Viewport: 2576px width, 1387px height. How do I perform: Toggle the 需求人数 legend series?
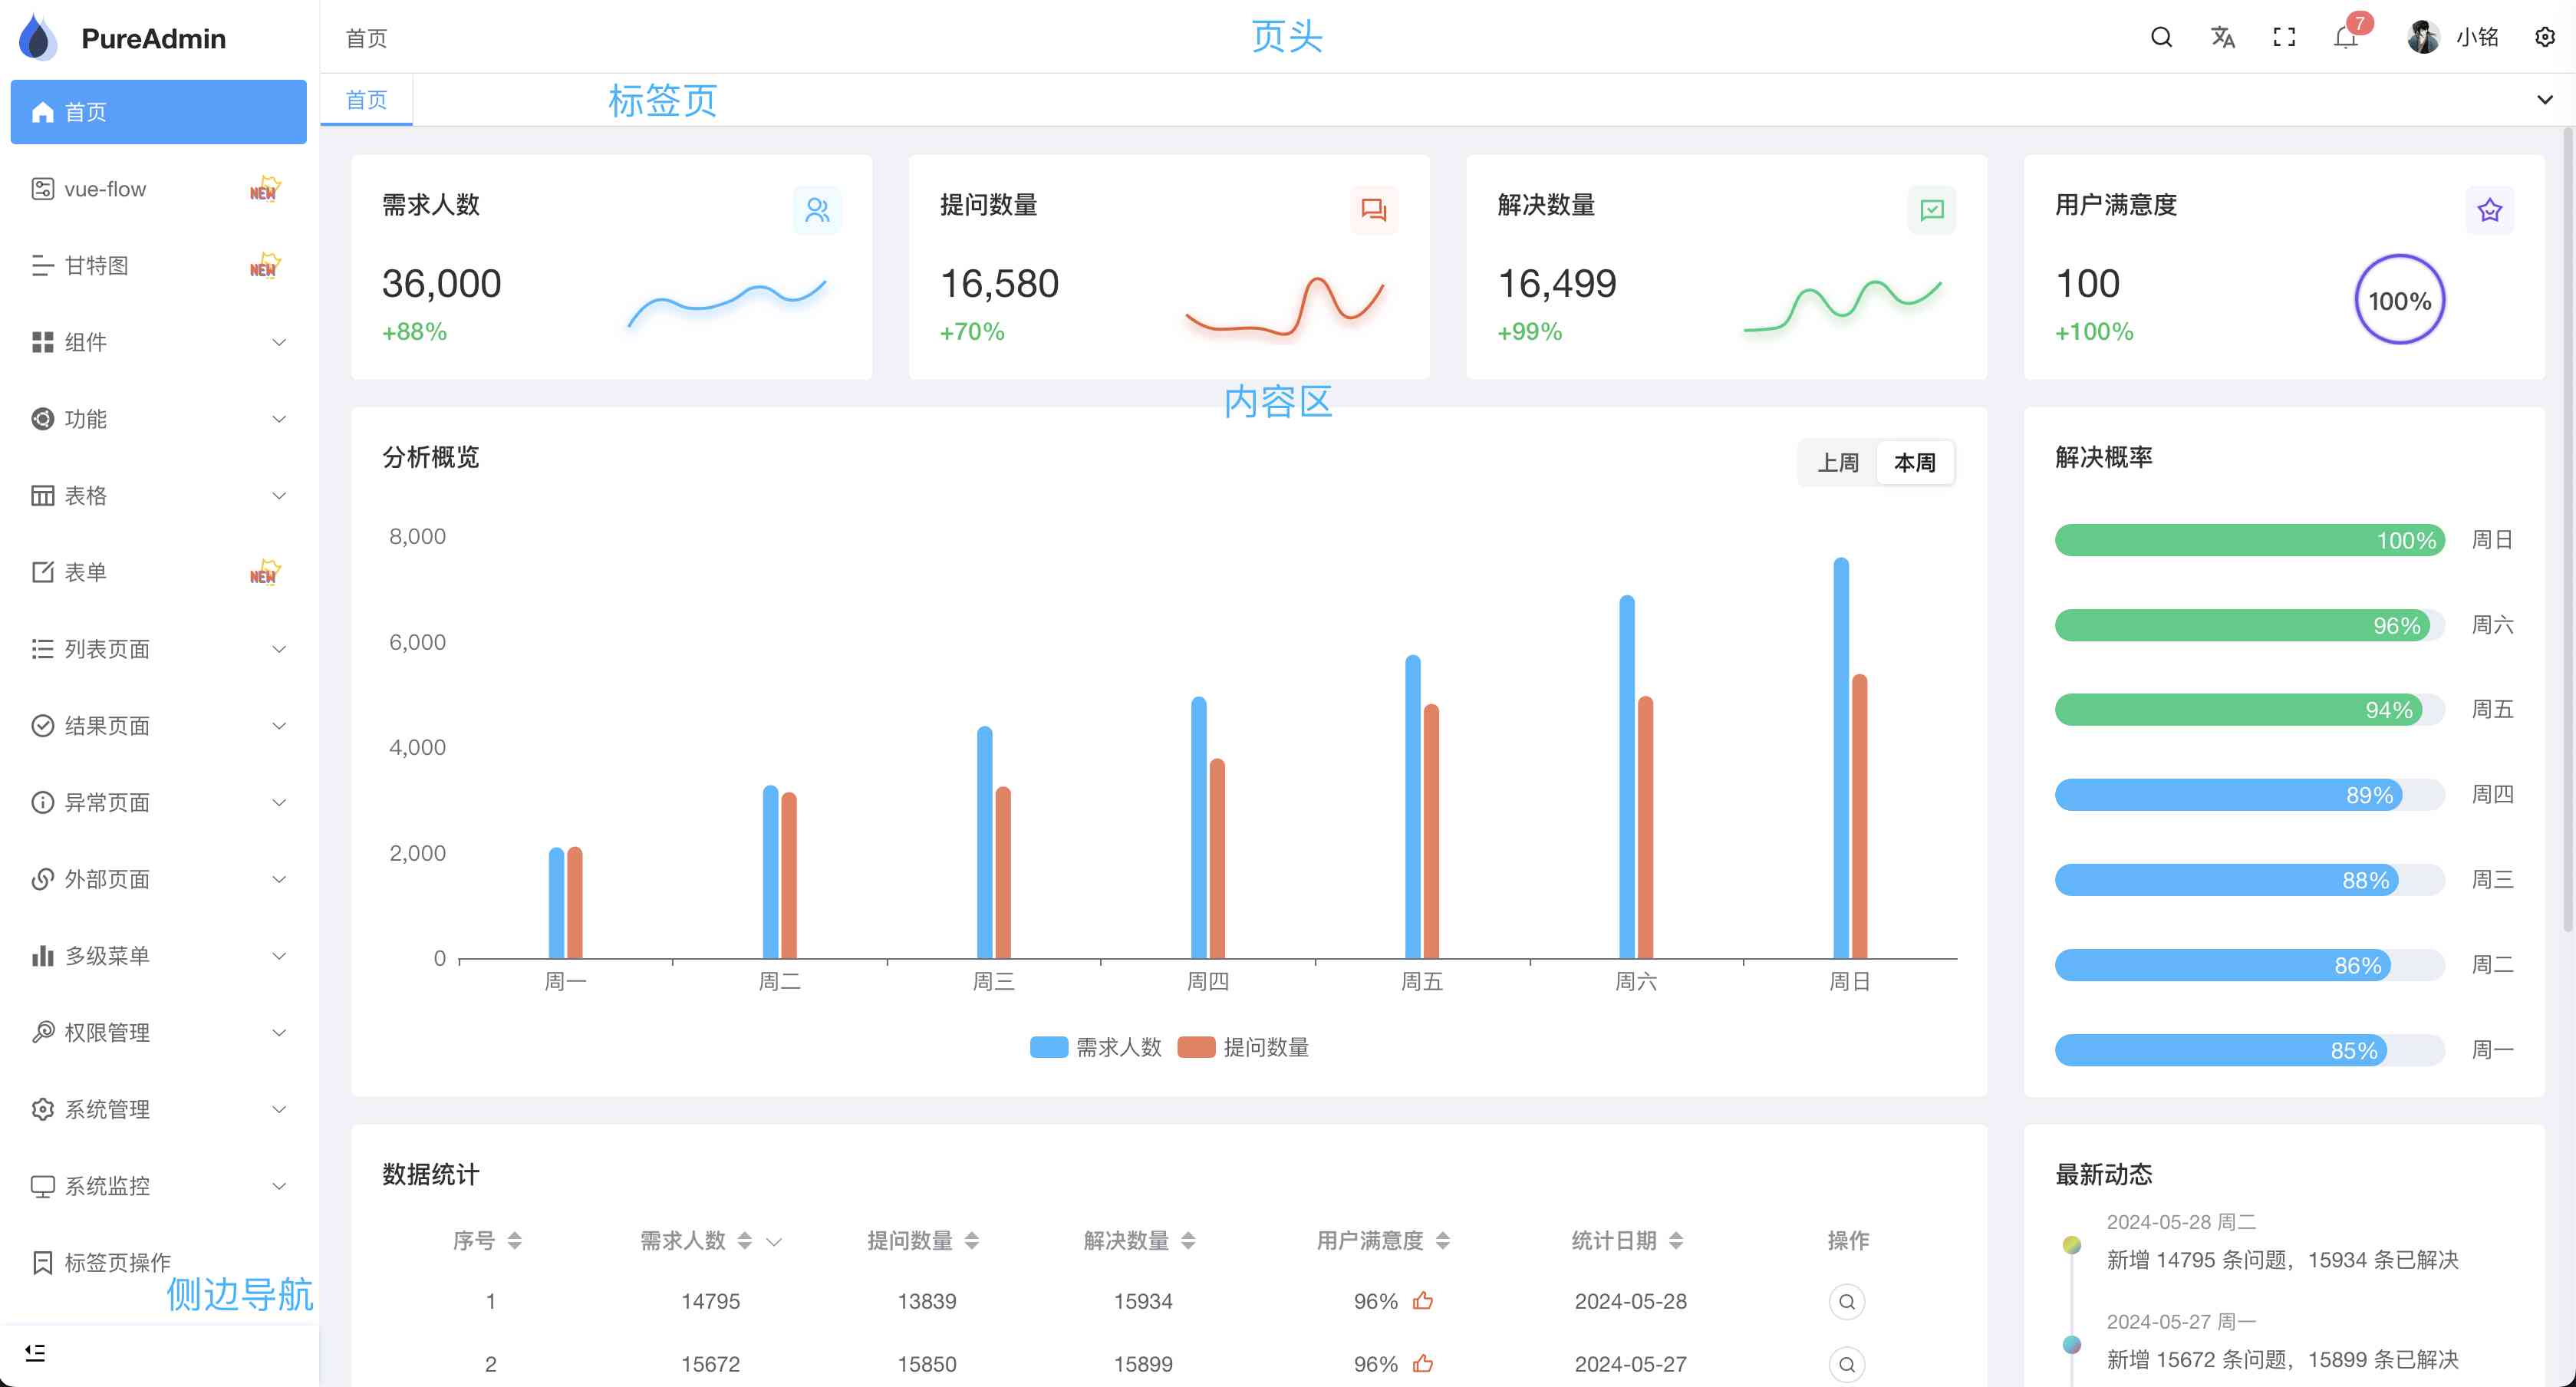1096,1047
